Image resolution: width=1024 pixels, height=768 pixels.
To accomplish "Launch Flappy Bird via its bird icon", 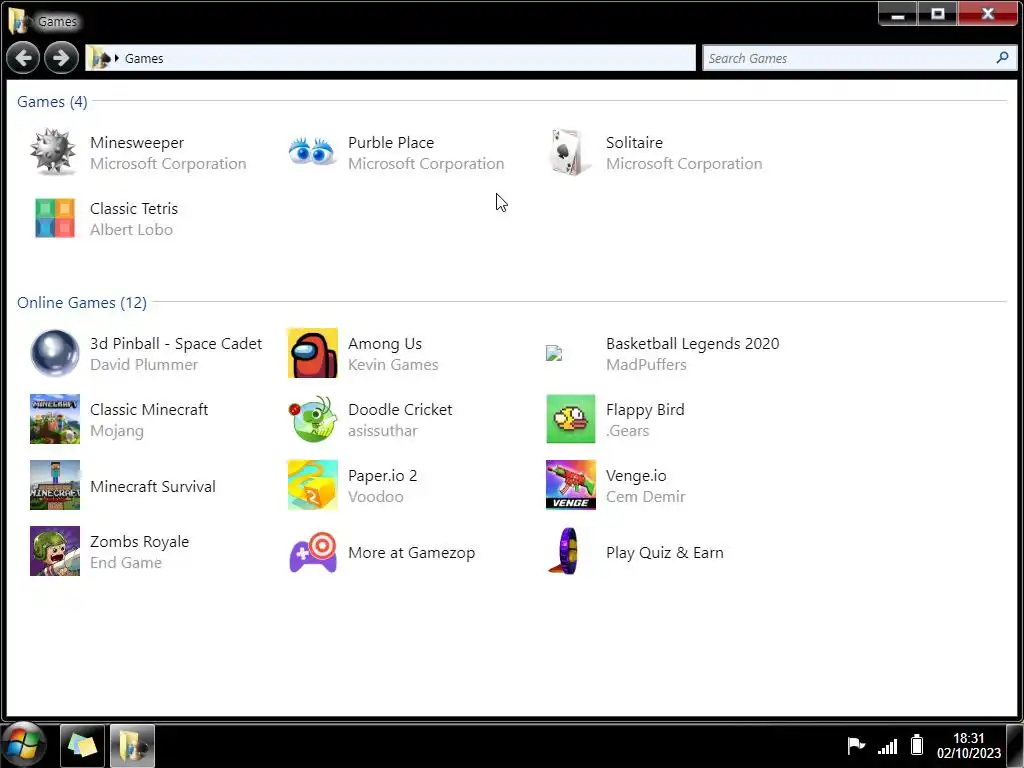I will click(x=571, y=419).
